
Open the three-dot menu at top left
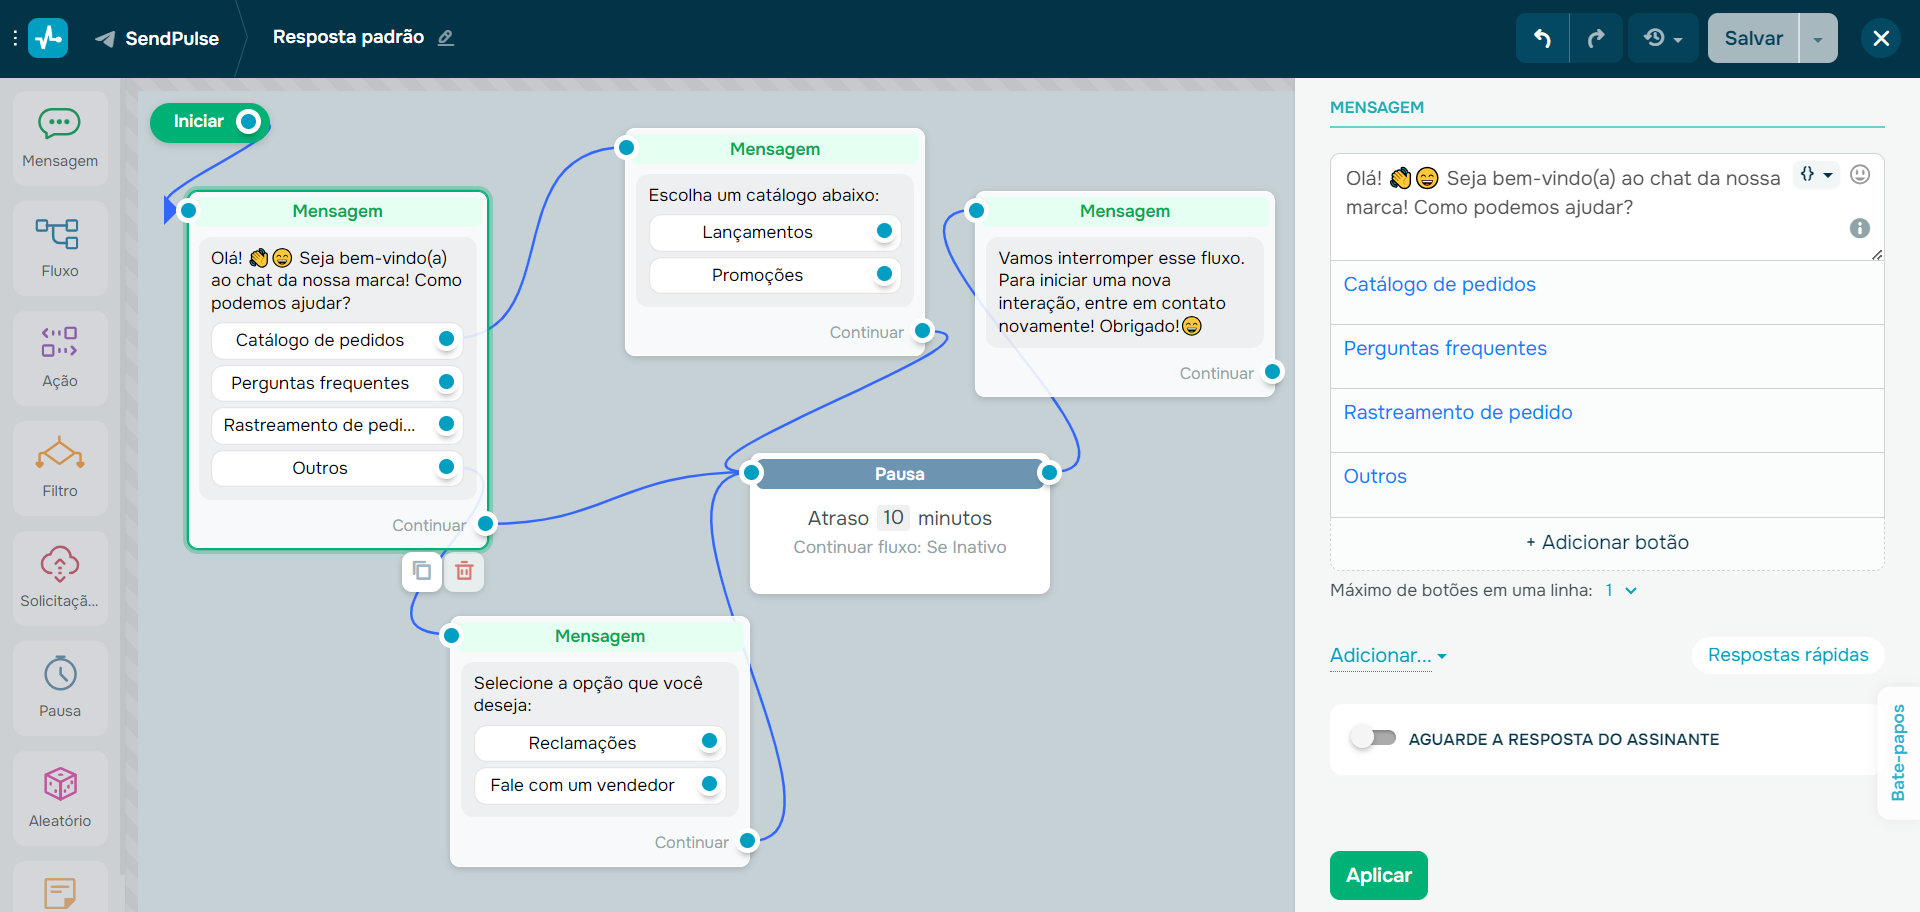pos(15,38)
